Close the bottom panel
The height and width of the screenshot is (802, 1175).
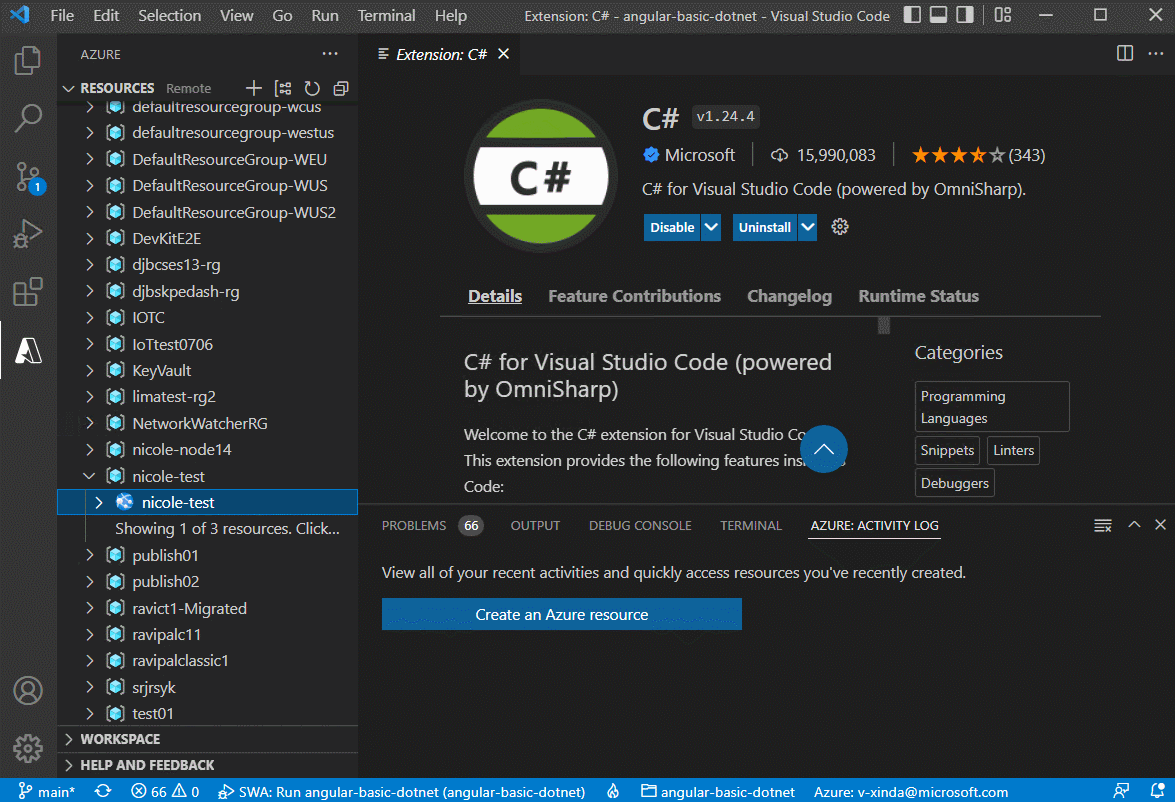[1160, 525]
